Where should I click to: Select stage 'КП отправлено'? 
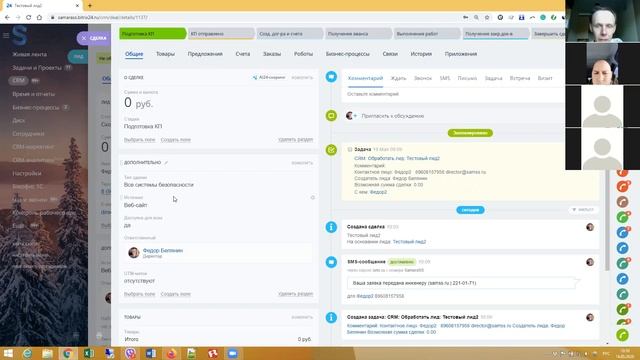click(221, 33)
